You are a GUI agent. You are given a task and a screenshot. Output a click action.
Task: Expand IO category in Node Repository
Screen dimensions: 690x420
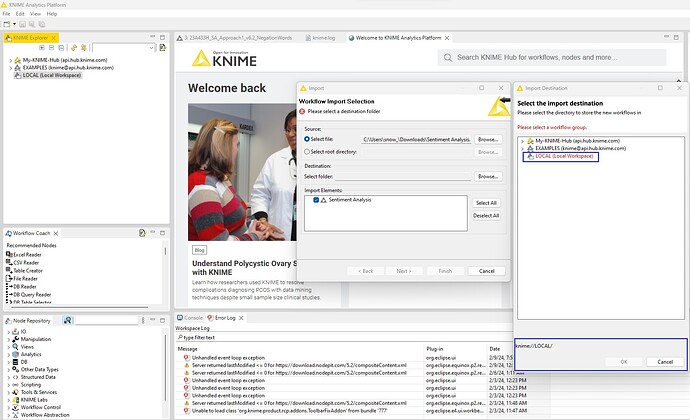[x=9, y=332]
